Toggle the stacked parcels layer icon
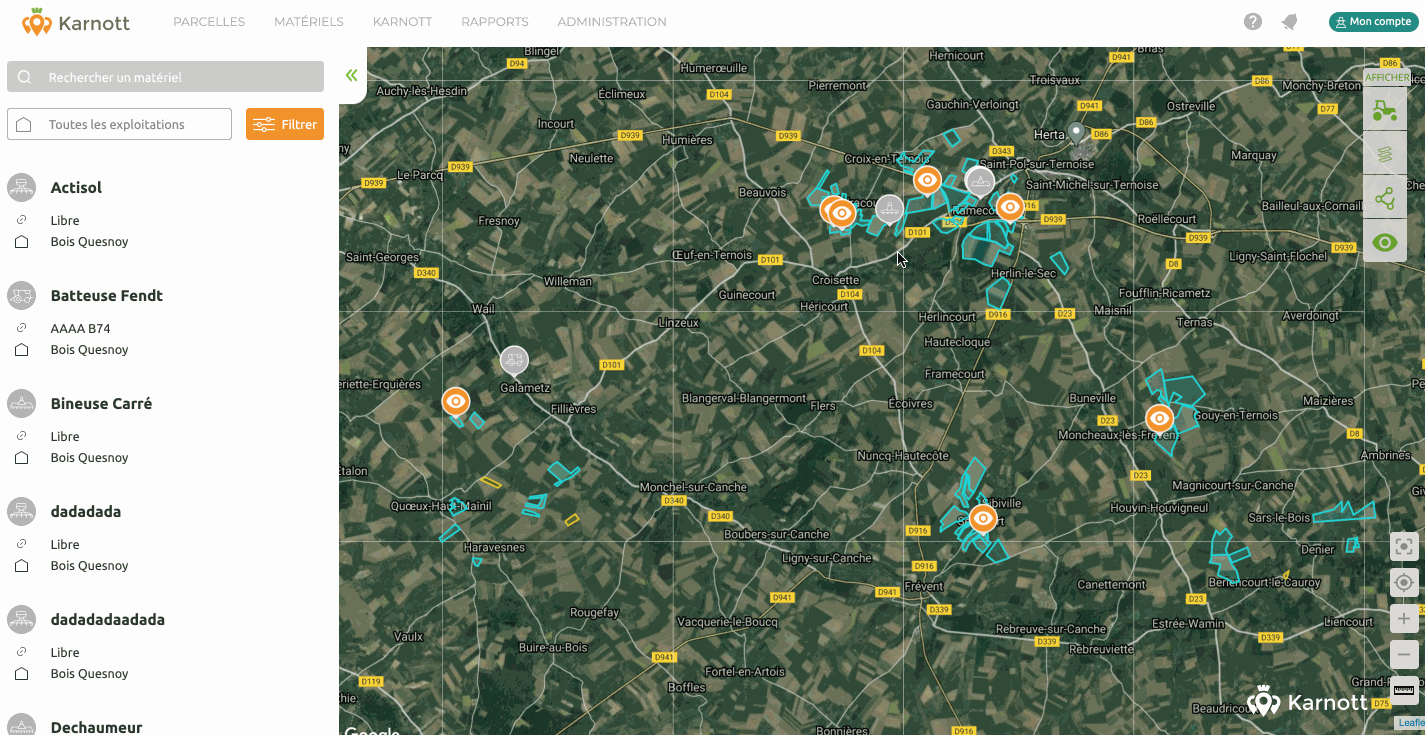Viewport: 1425px width, 735px height. click(1385, 153)
